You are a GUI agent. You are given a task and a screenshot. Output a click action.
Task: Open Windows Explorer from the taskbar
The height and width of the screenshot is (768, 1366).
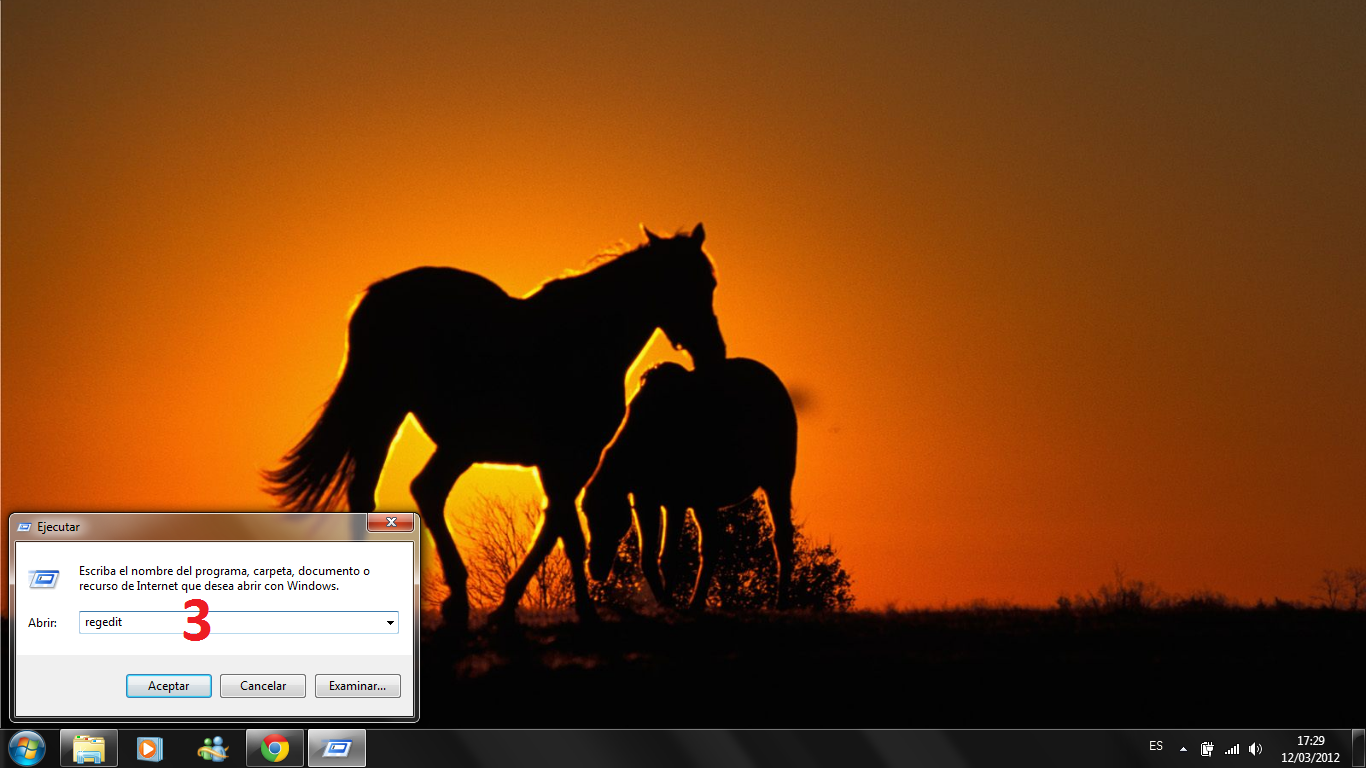[89, 748]
